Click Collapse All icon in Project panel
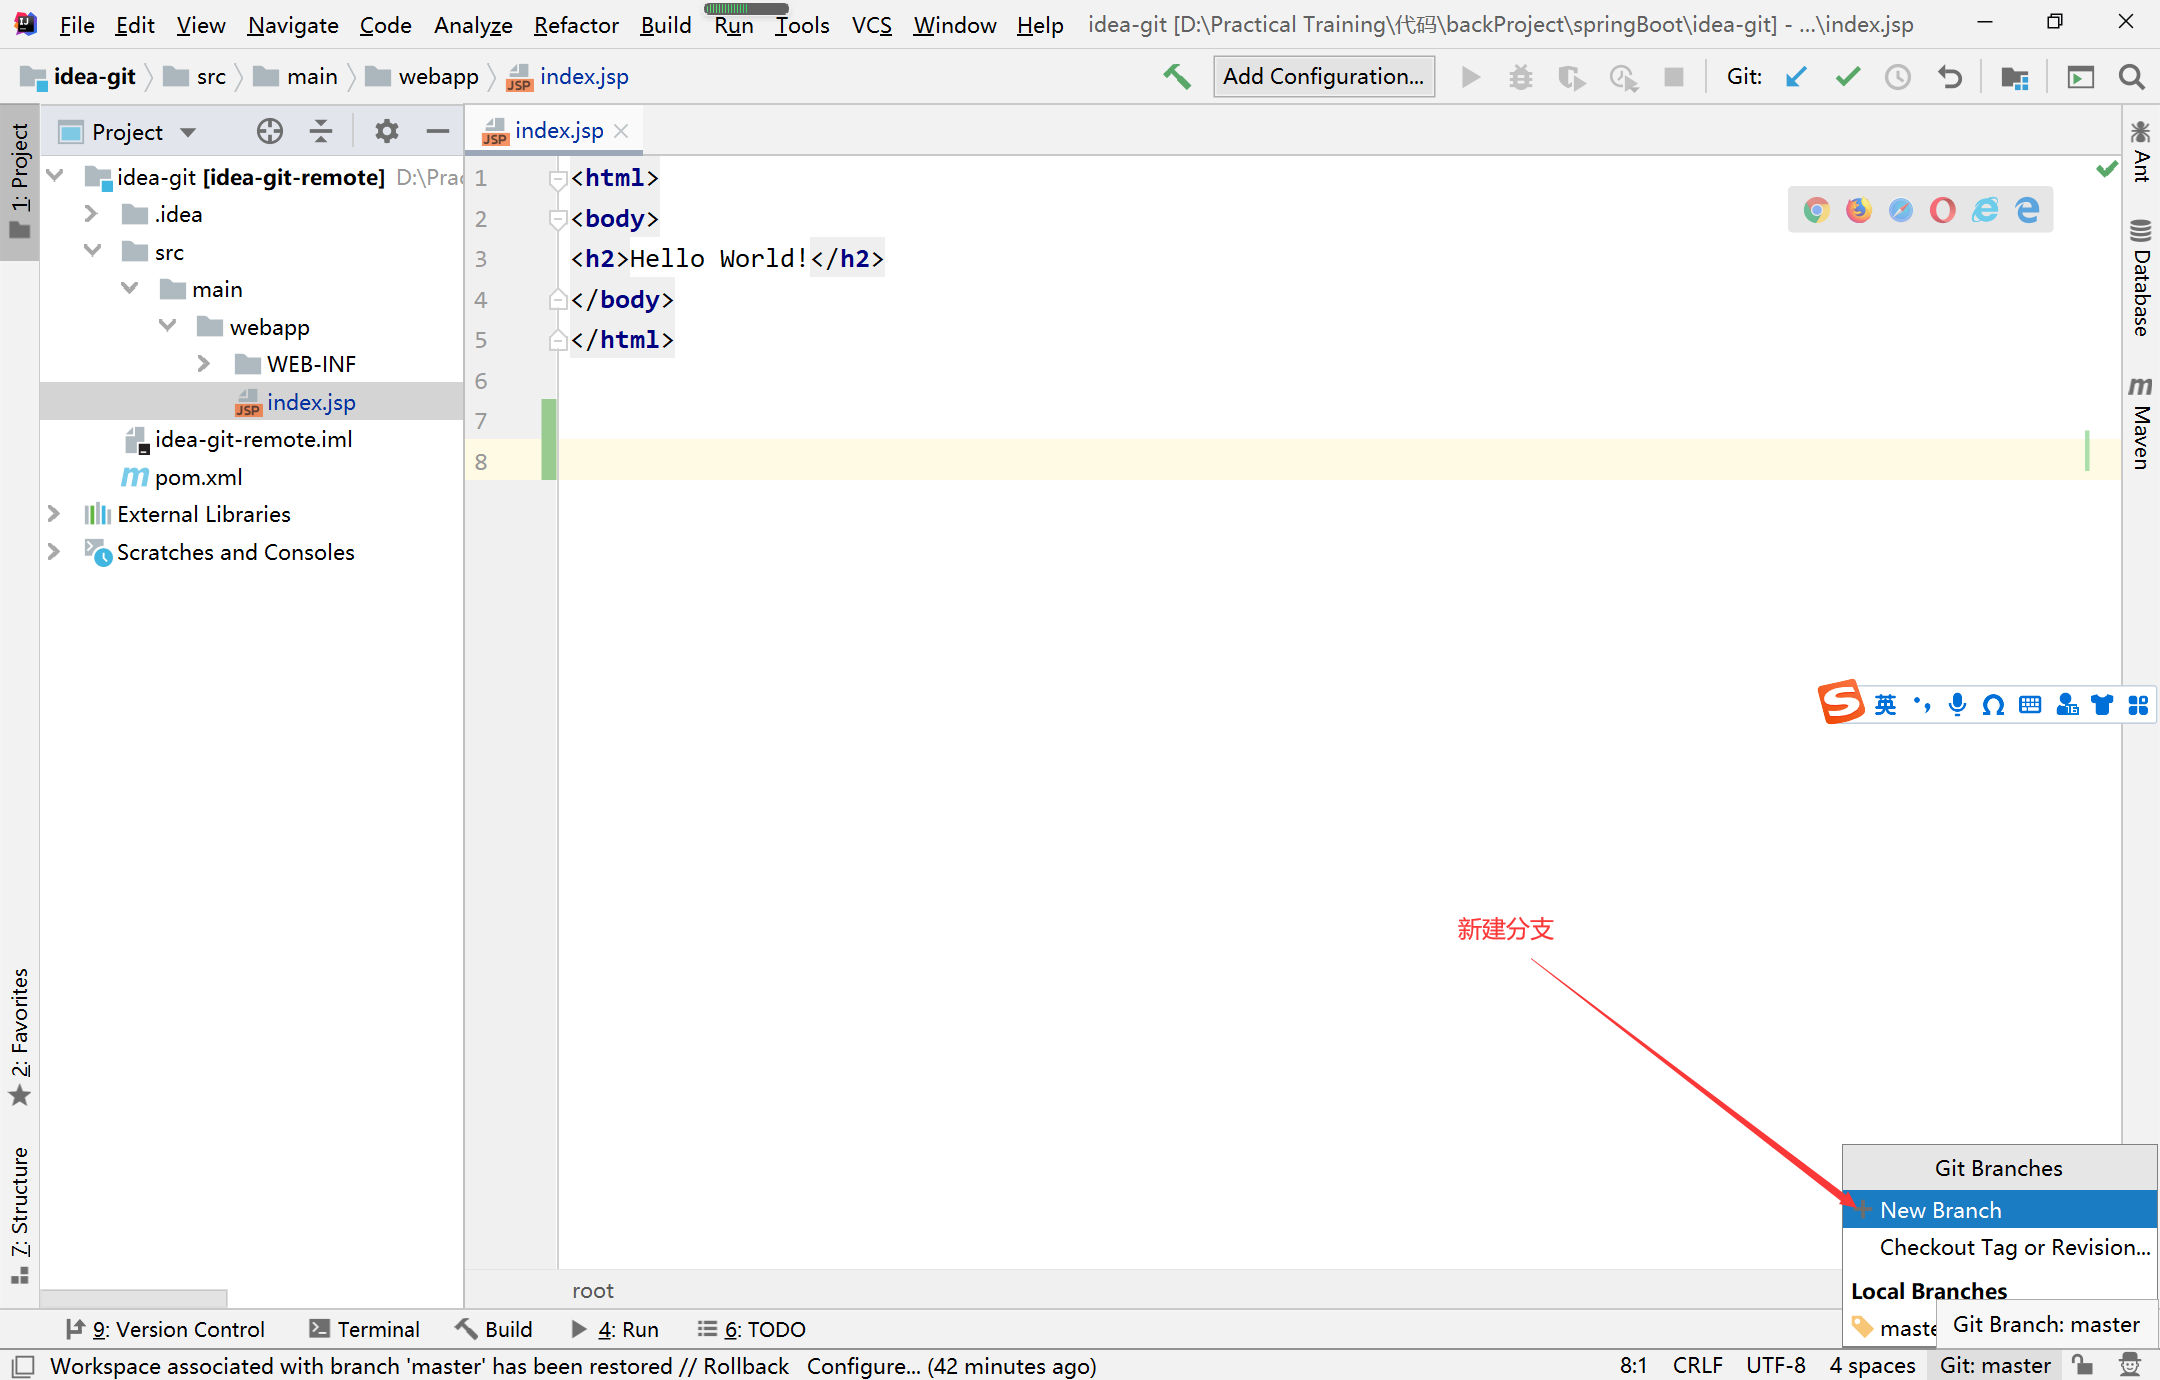The height and width of the screenshot is (1380, 2160). [x=320, y=131]
